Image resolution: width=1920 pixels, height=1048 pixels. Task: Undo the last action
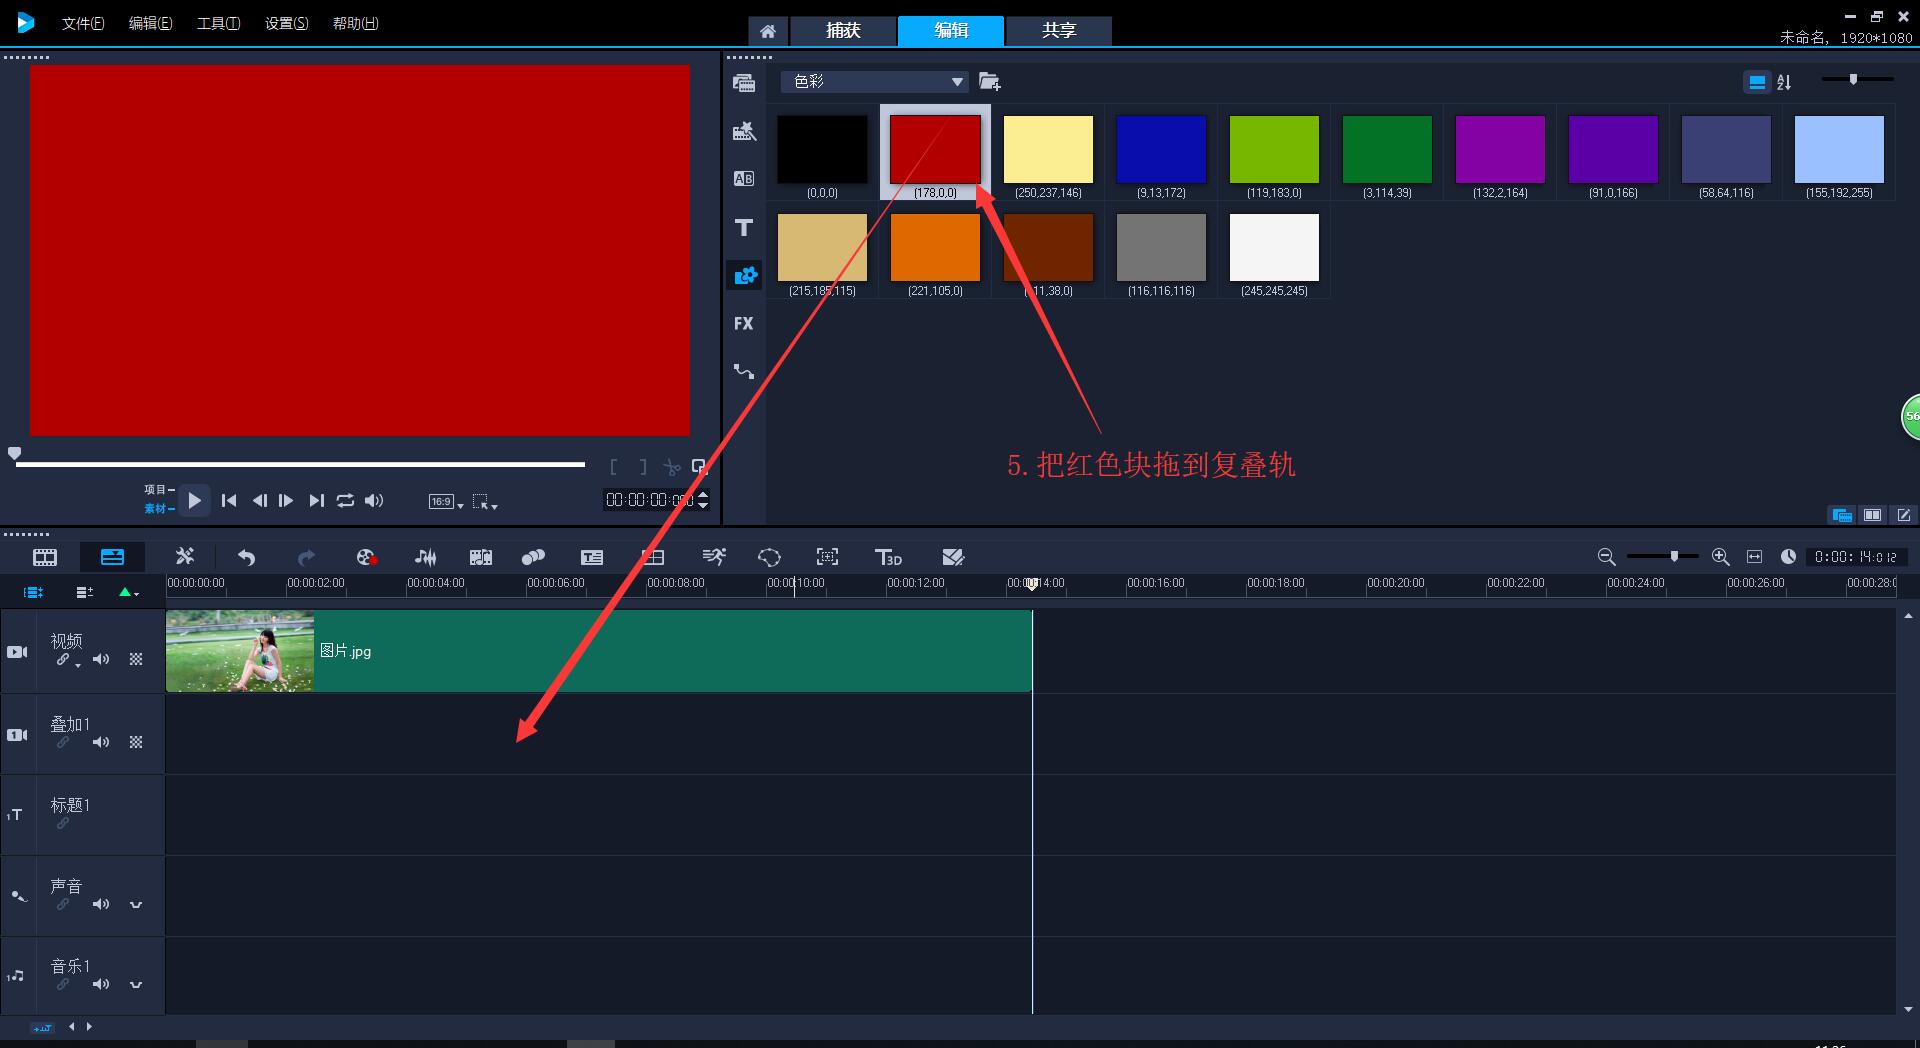[x=247, y=557]
